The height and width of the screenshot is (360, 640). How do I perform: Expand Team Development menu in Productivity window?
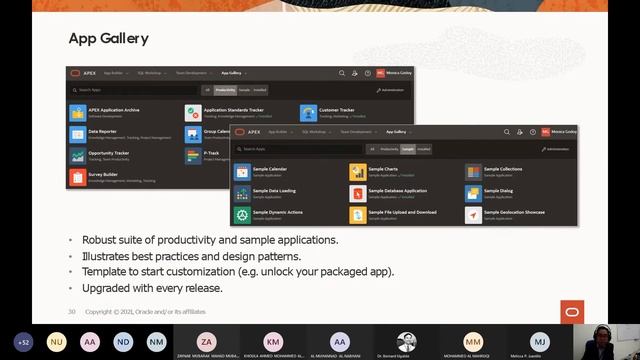click(x=193, y=73)
